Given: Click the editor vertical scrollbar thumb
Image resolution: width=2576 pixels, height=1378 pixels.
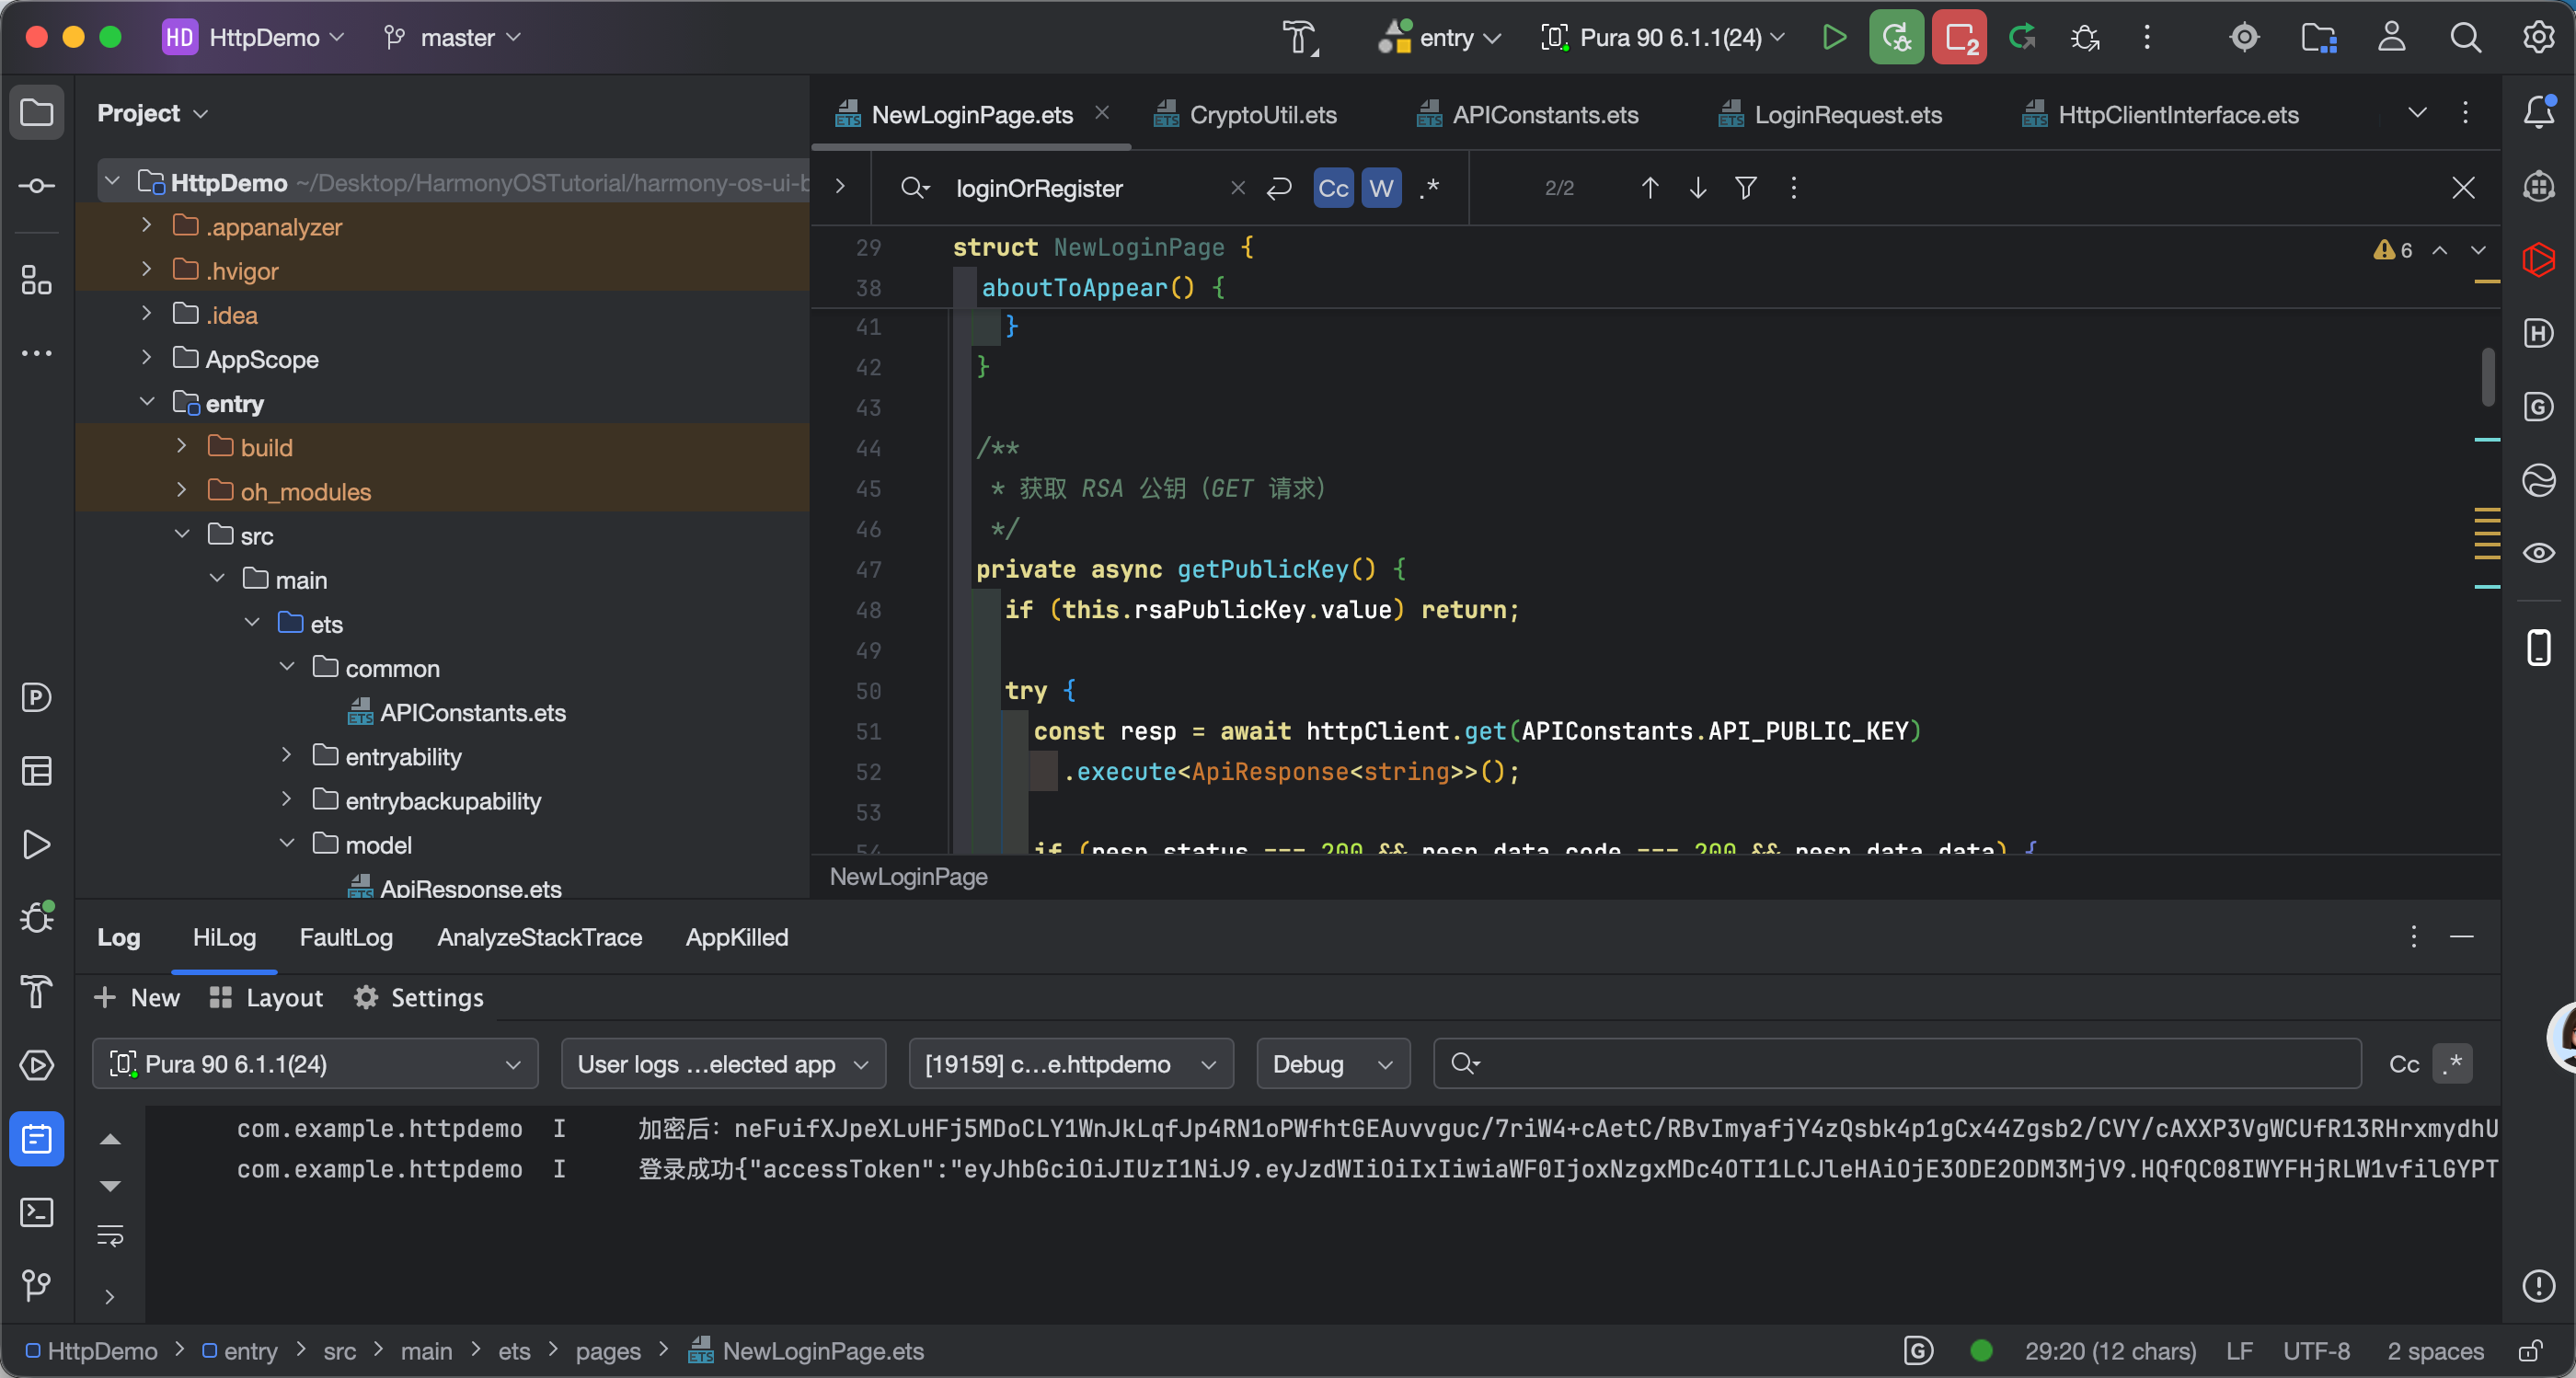Looking at the screenshot, I should click(2488, 376).
